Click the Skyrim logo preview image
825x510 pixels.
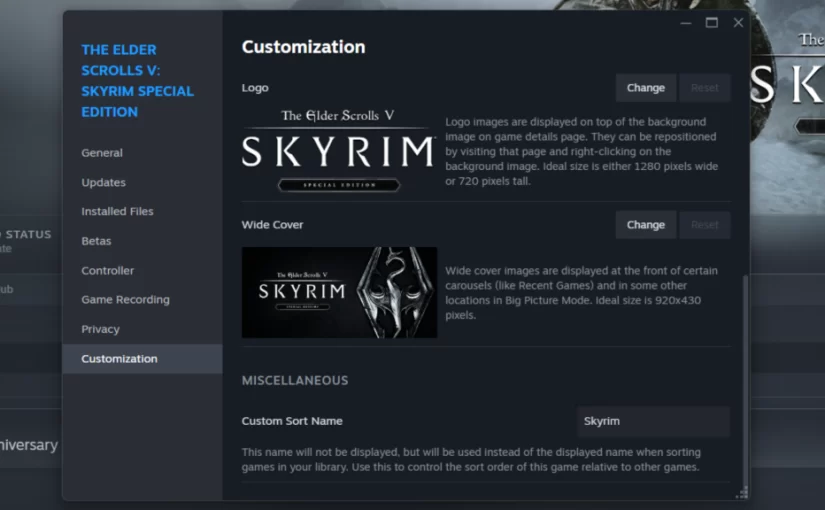tap(339, 150)
